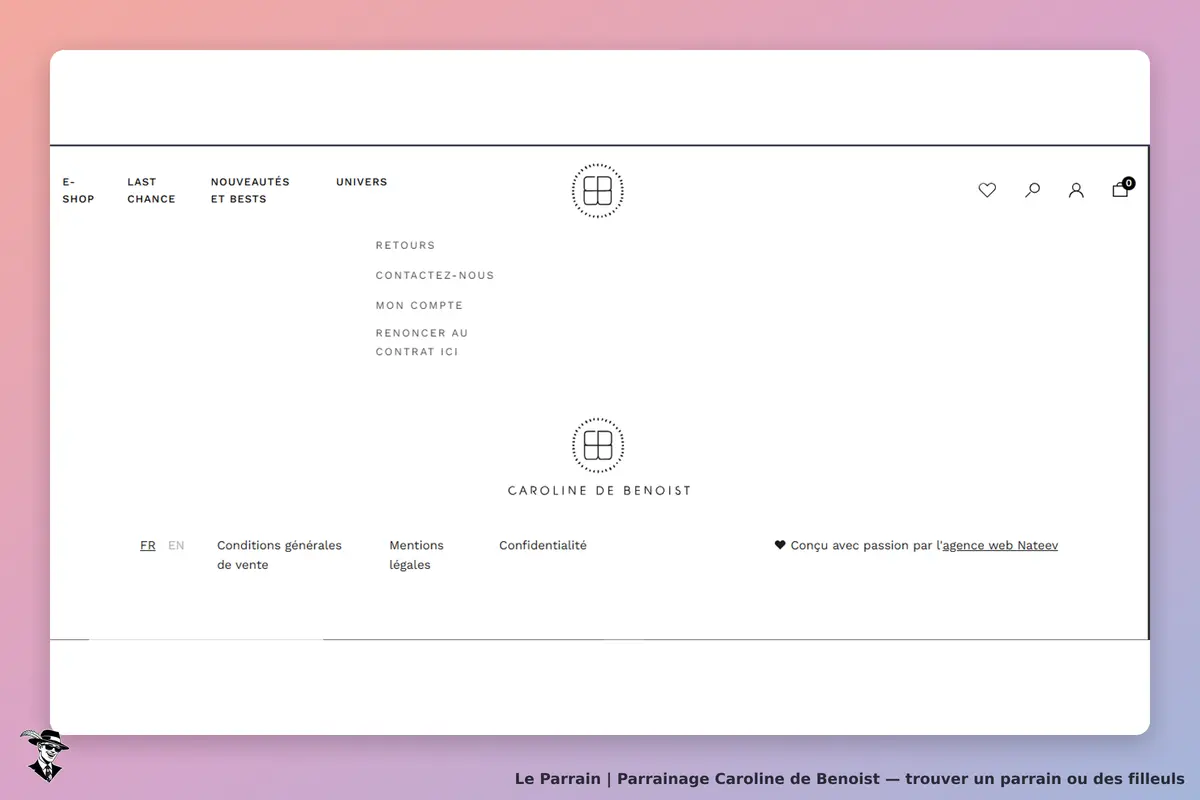Switch language to FR
This screenshot has height=800, width=1200.
point(148,545)
